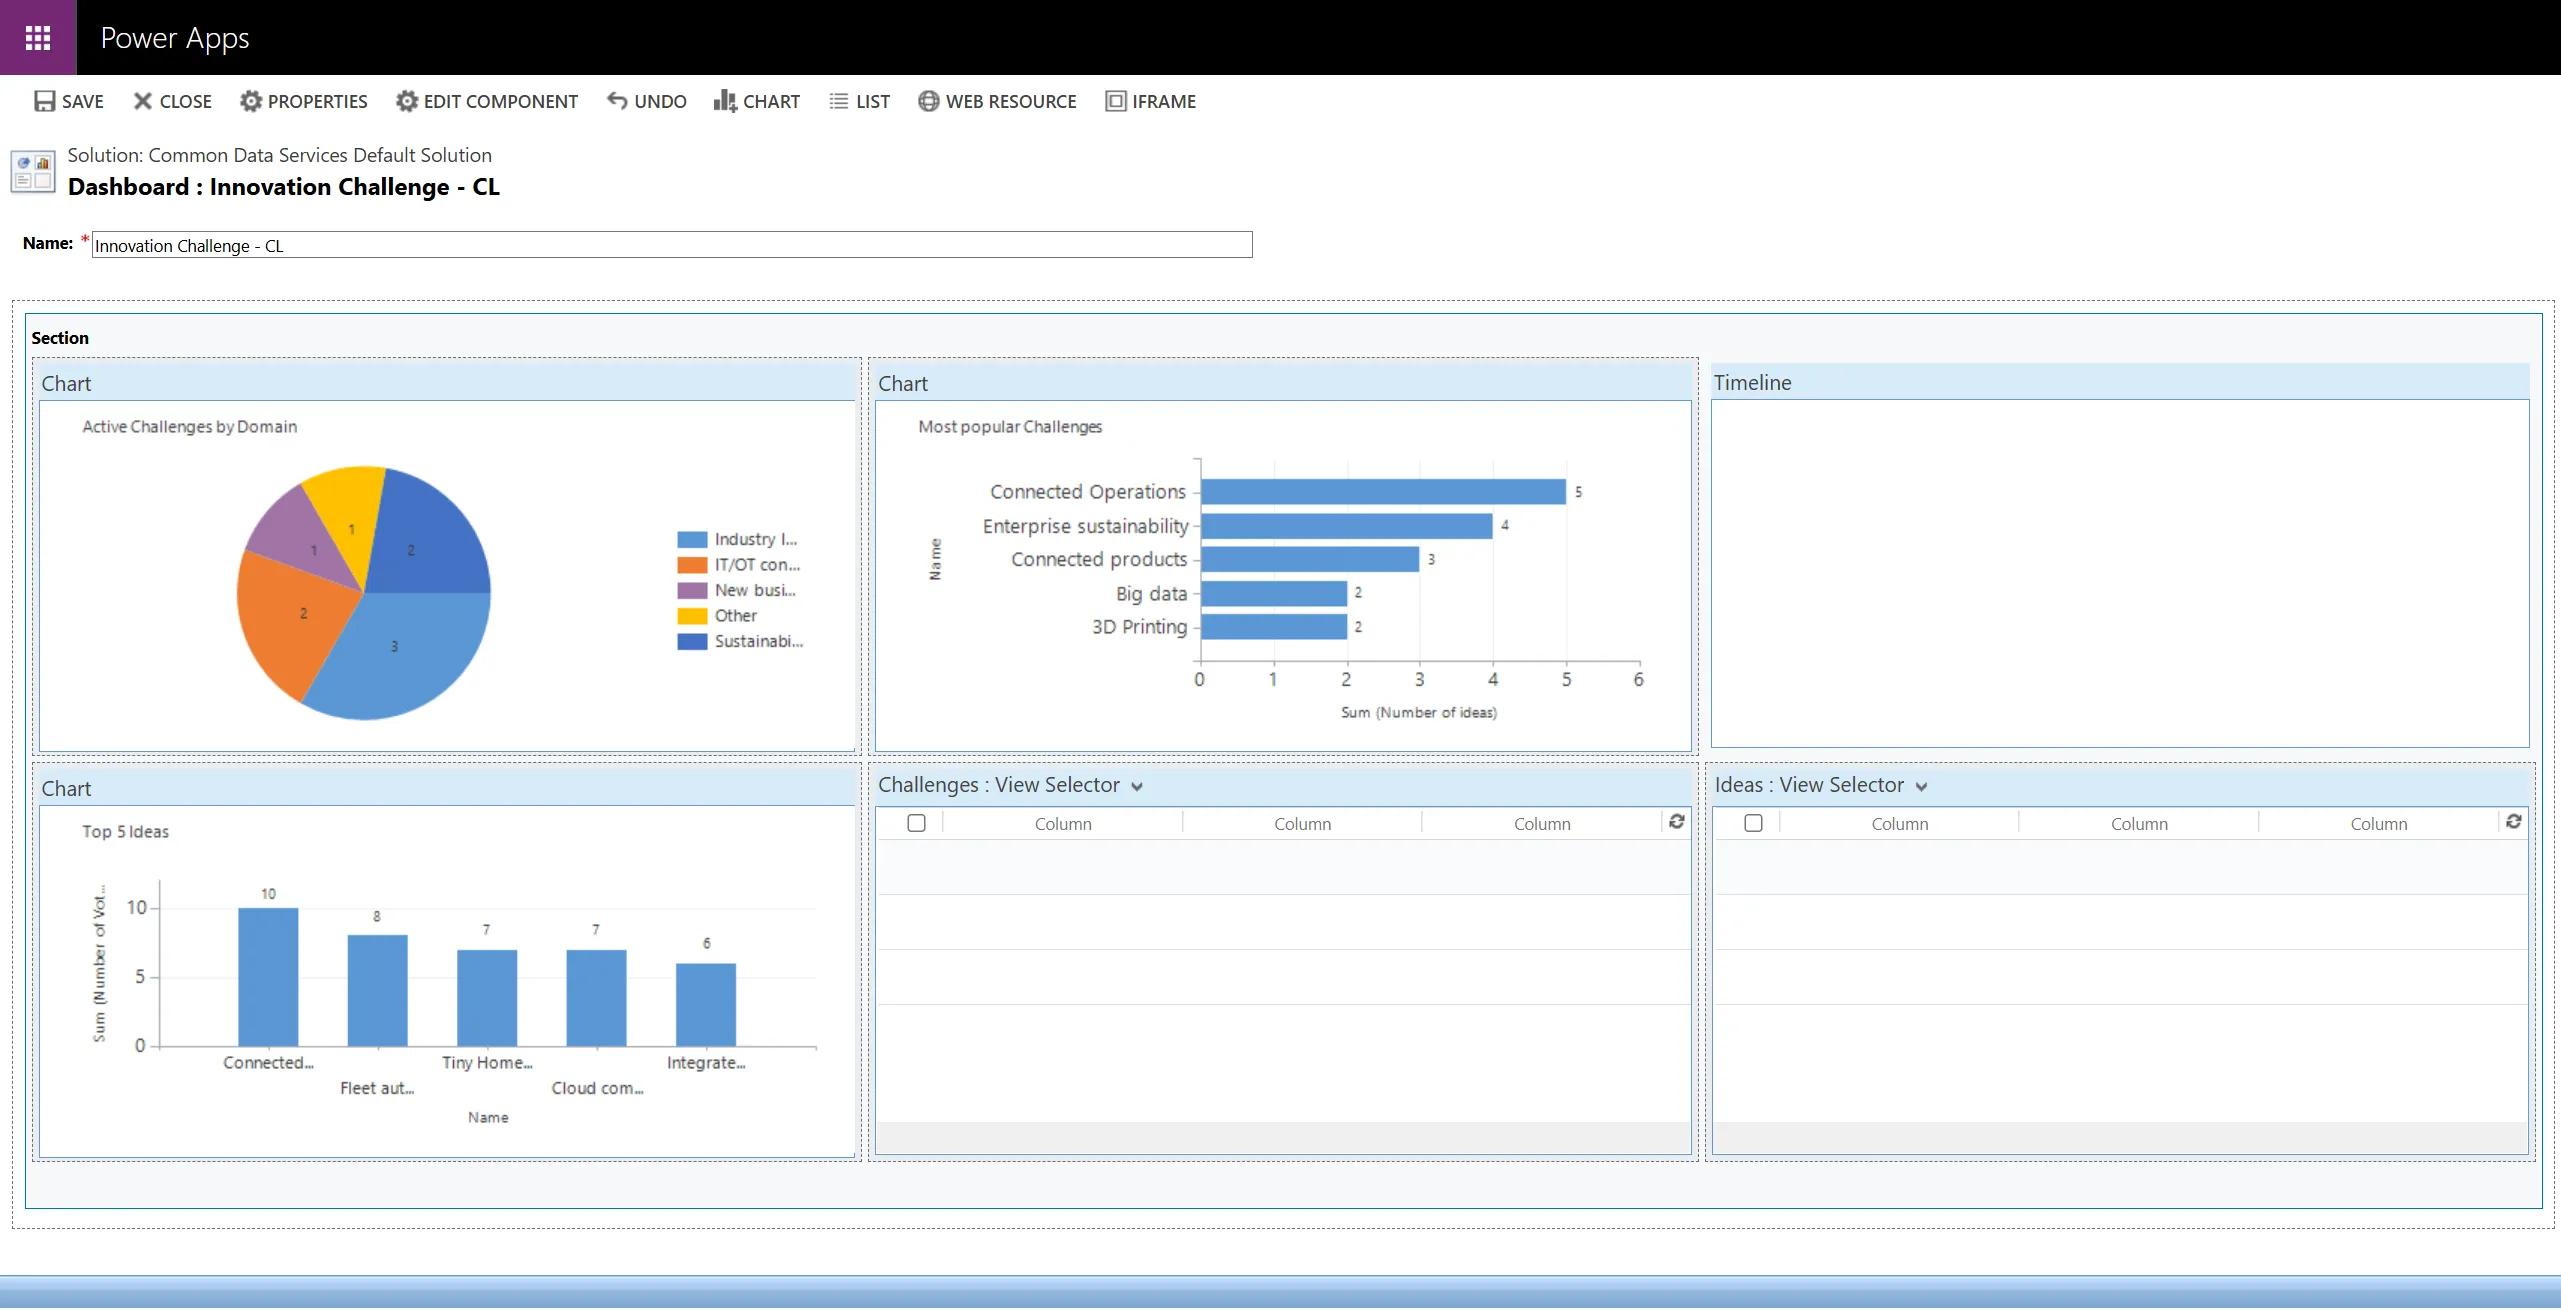The height and width of the screenshot is (1311, 2561).
Task: Insert a List using the list icon
Action: tap(837, 101)
